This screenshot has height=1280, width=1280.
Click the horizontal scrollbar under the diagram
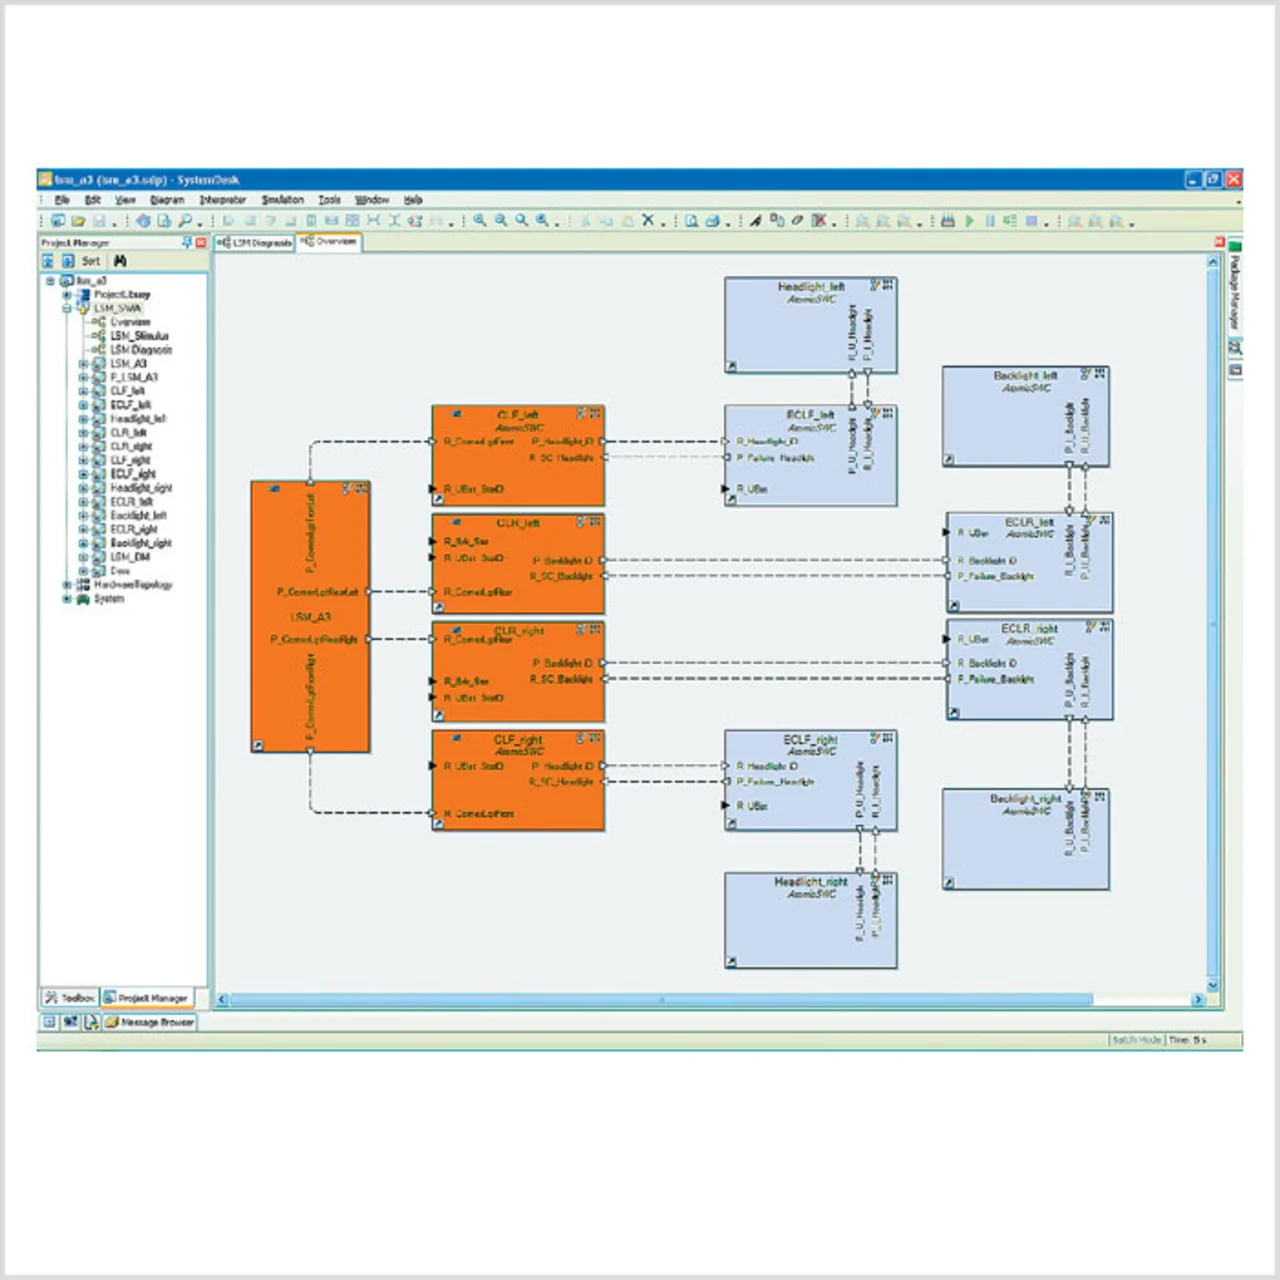point(660,1000)
